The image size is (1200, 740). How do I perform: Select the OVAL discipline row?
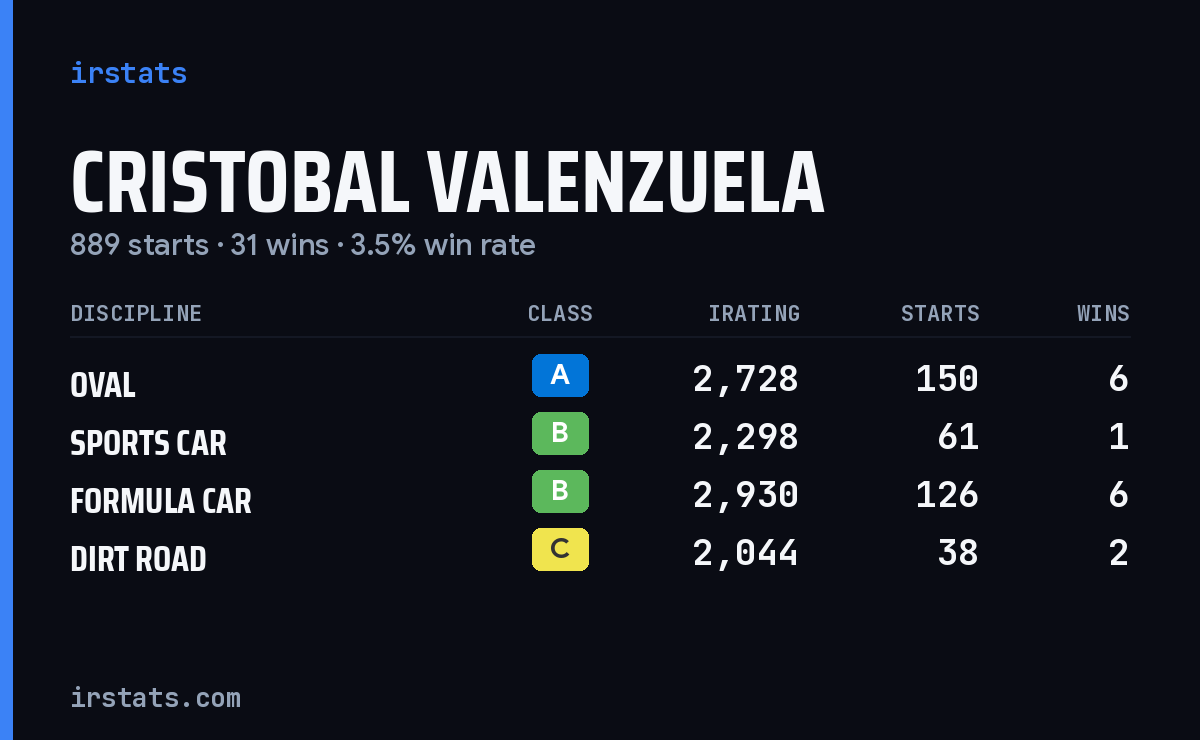tap(600, 380)
